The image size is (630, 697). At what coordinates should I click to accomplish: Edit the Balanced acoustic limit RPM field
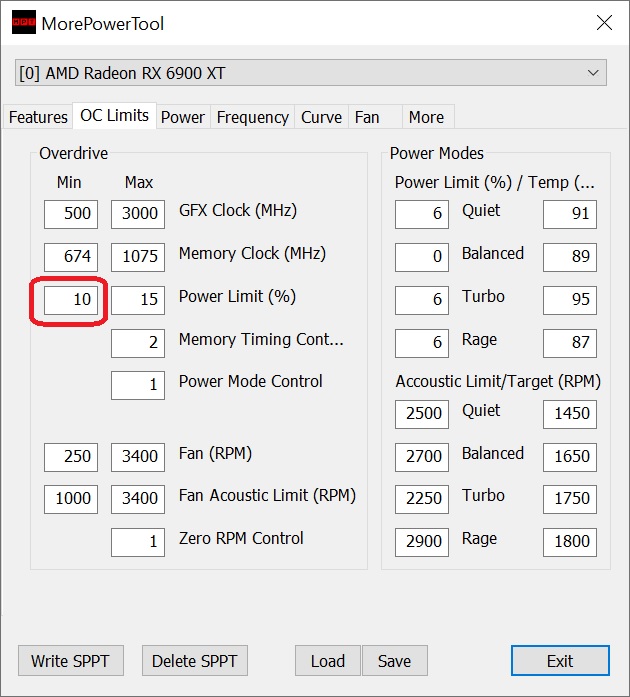pos(422,457)
